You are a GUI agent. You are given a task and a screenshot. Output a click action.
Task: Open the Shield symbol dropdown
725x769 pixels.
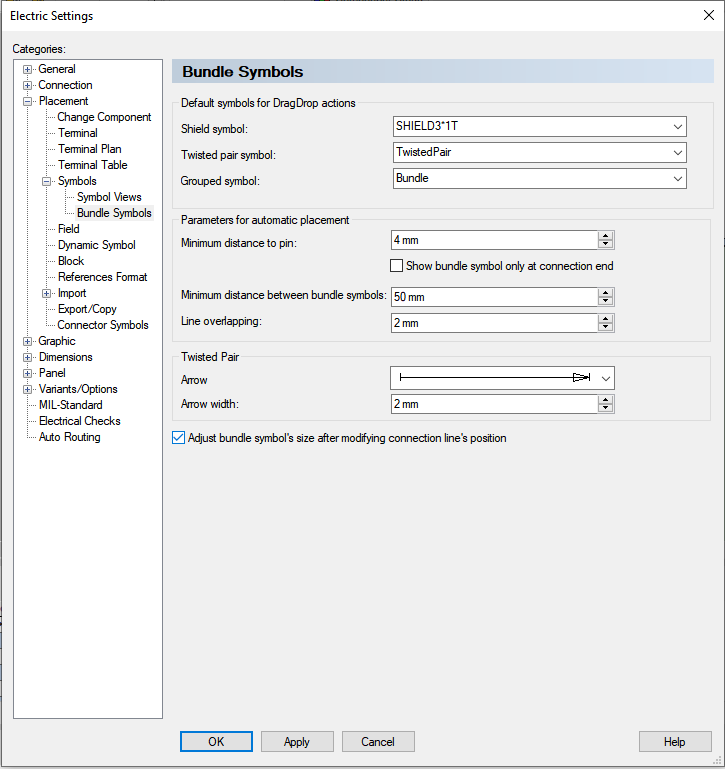pos(677,127)
